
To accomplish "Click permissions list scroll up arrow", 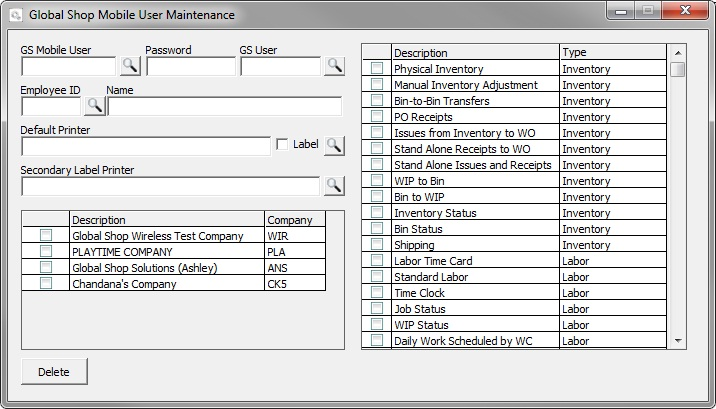I will pos(678,53).
